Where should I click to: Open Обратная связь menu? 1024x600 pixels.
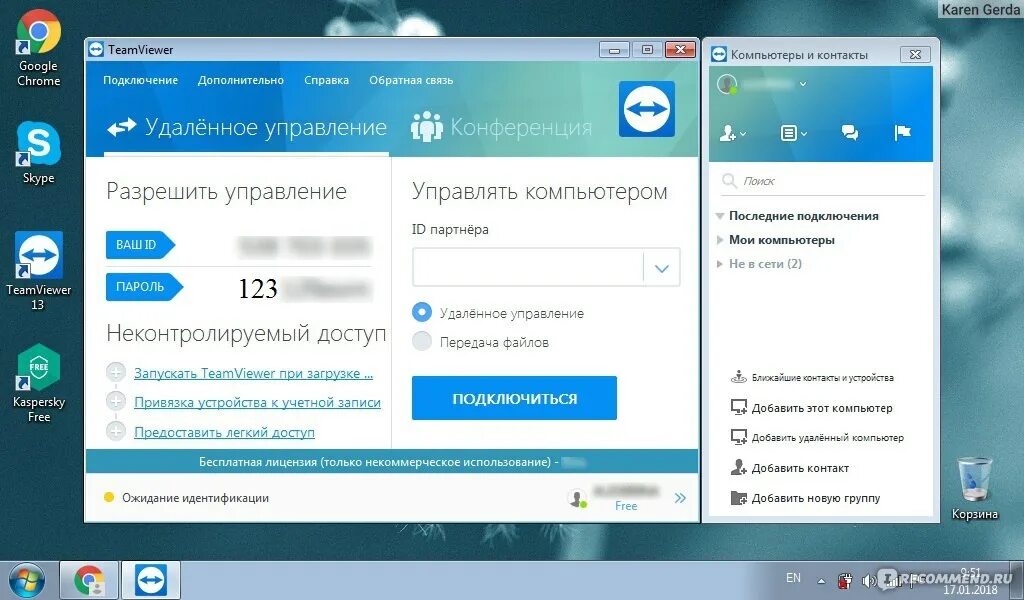pos(411,80)
